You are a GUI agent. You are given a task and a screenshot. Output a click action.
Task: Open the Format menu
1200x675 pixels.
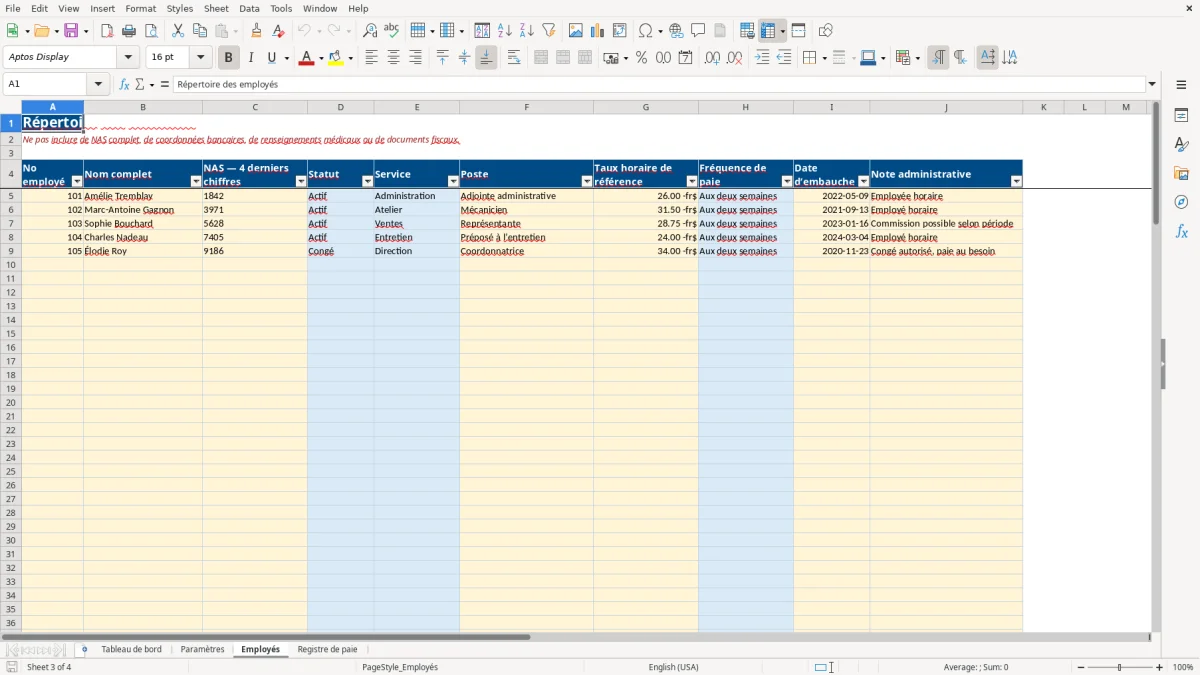click(141, 8)
